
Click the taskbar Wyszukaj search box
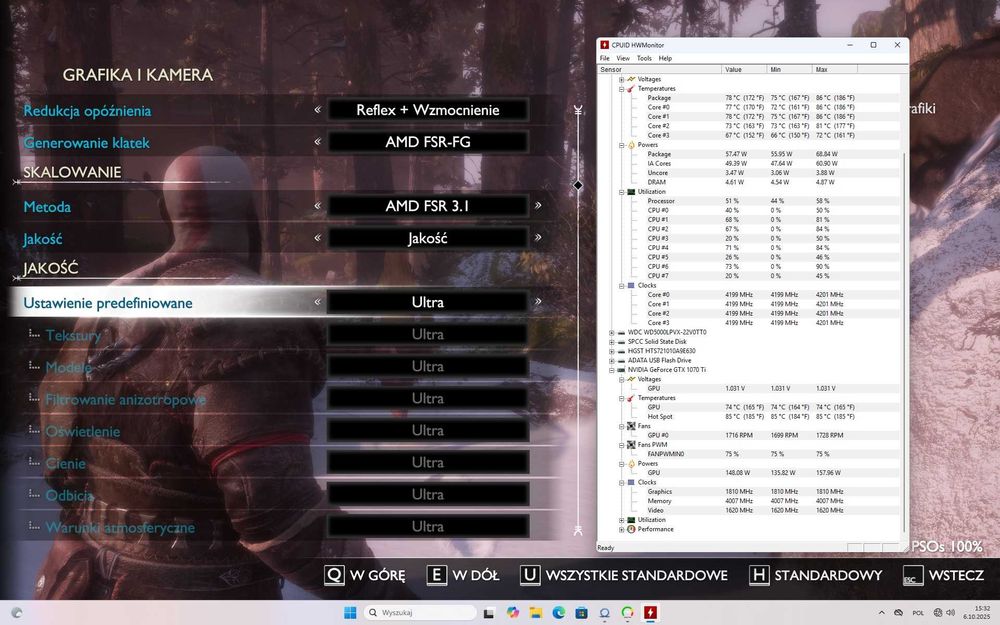tap(420, 612)
